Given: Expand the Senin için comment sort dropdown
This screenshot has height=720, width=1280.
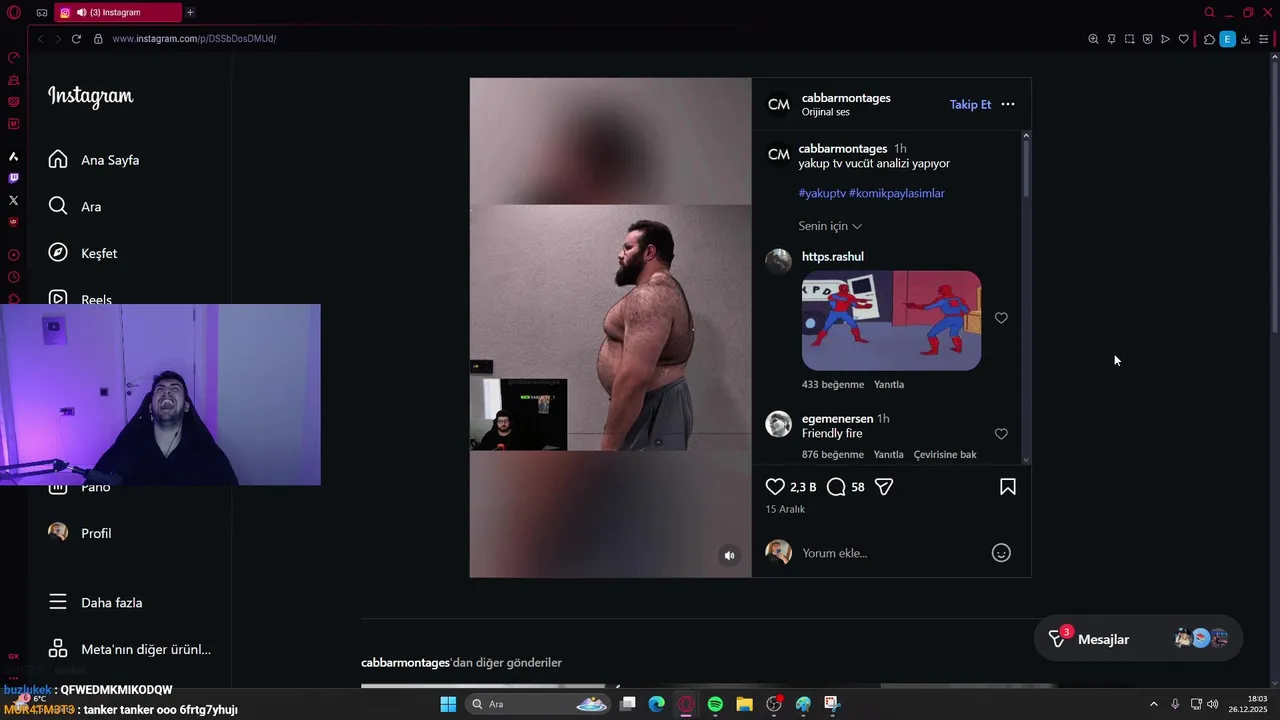Looking at the screenshot, I should click(x=830, y=226).
